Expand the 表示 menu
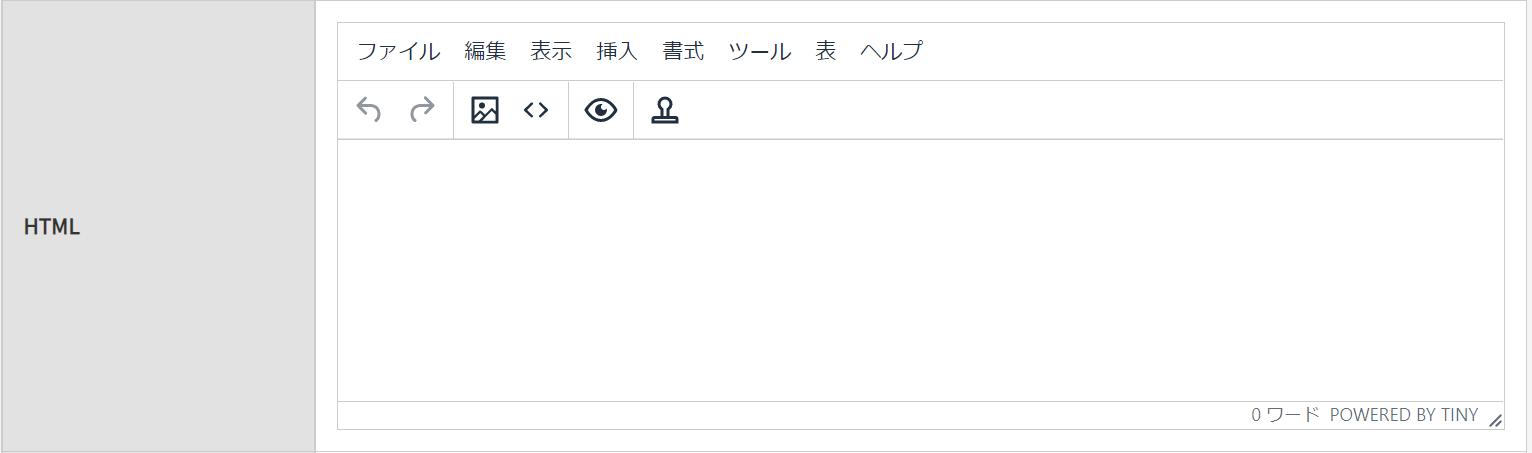The width and height of the screenshot is (1532, 453). click(x=551, y=51)
